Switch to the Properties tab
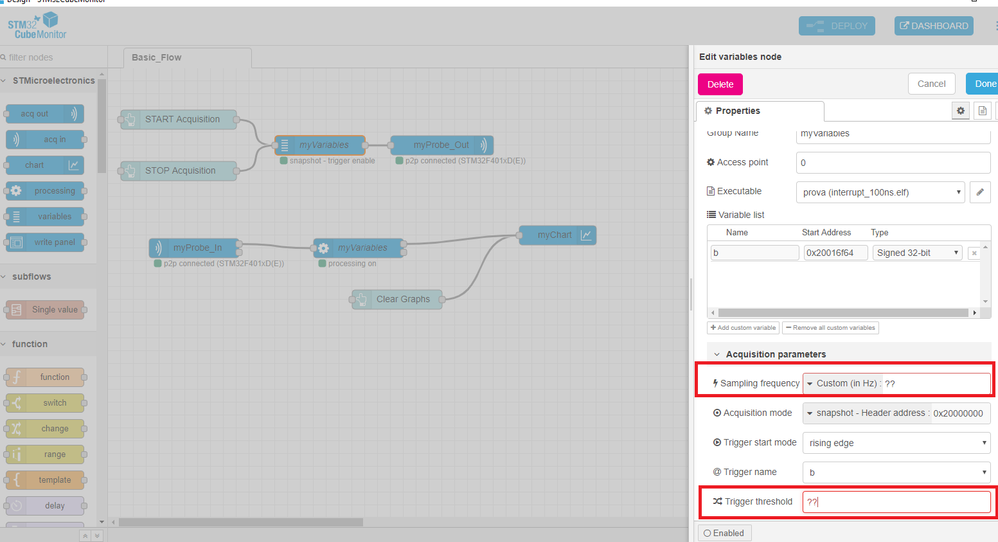 point(760,111)
